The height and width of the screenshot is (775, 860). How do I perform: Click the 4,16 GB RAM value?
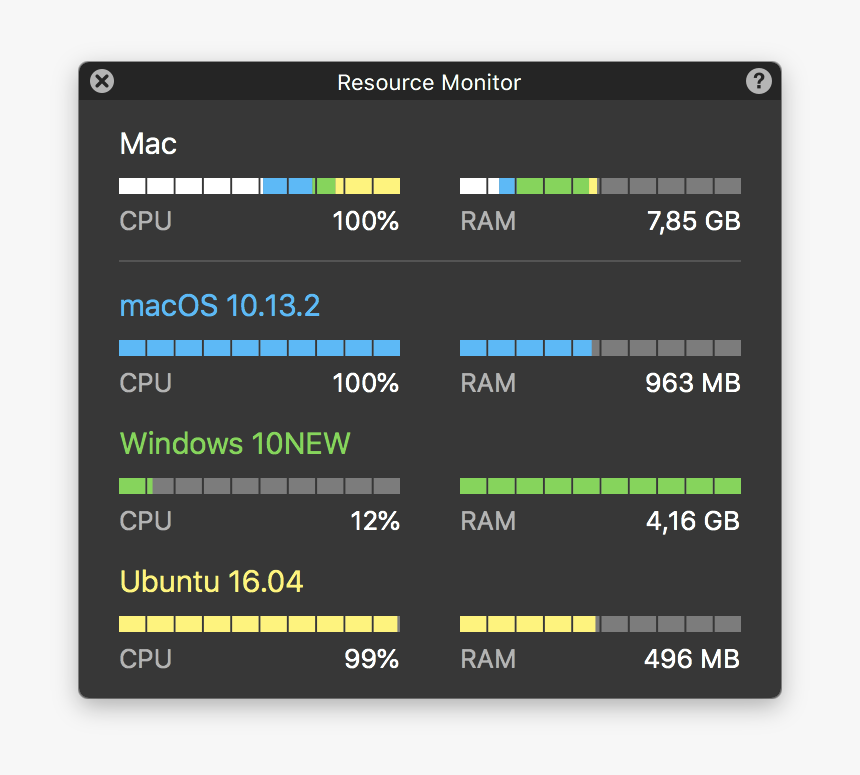pos(693,521)
